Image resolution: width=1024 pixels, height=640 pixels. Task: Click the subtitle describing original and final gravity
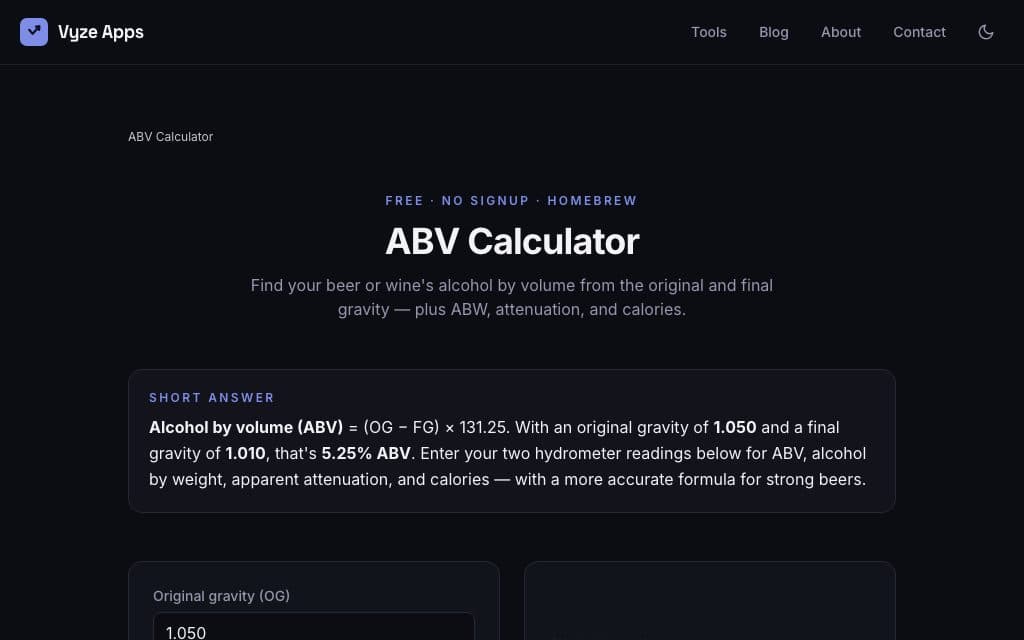click(512, 297)
